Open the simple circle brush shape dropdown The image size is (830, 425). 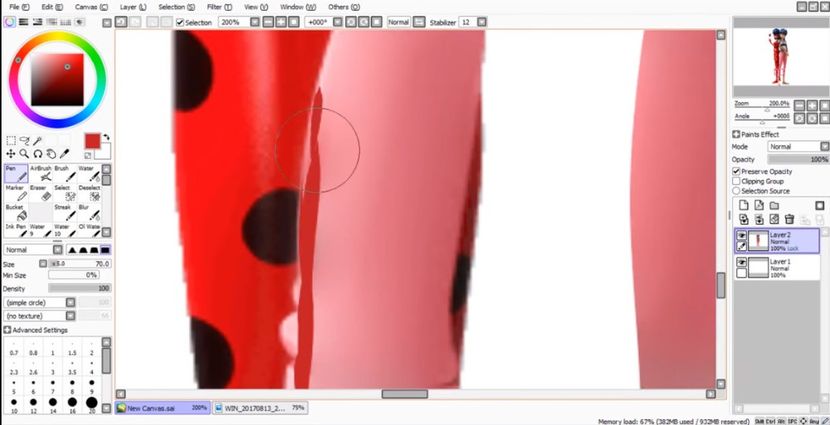pyautogui.click(x=70, y=302)
